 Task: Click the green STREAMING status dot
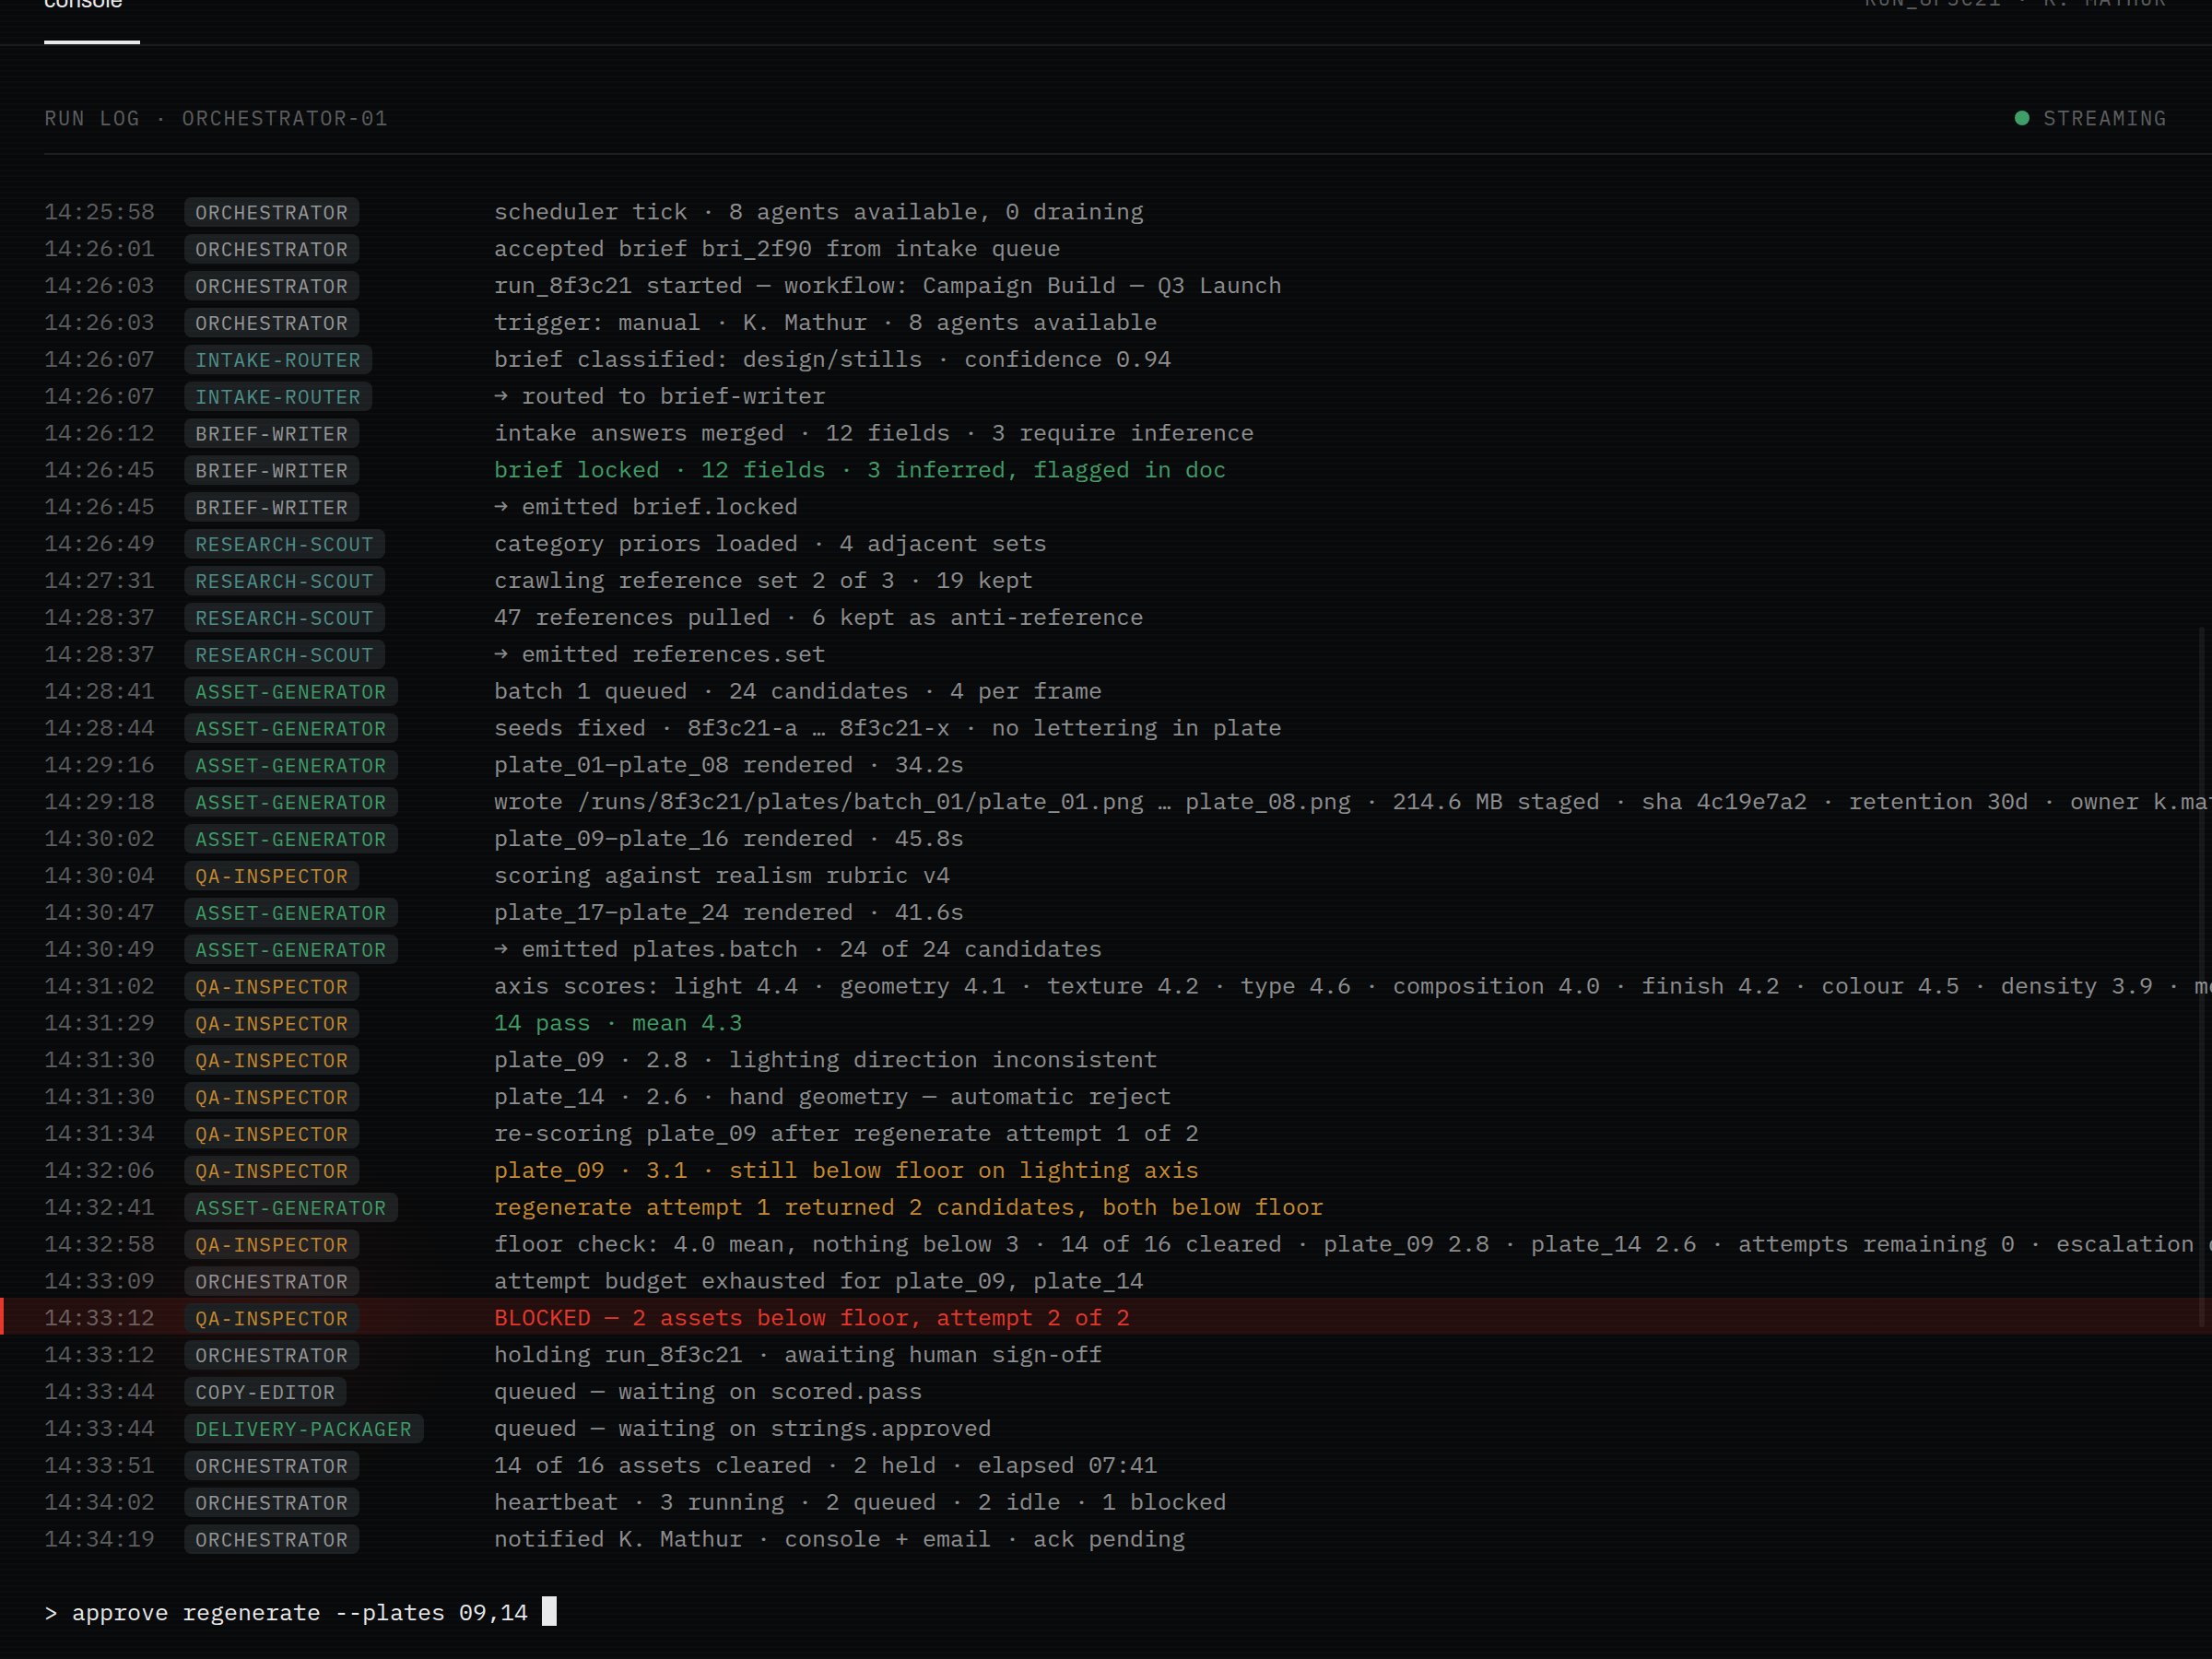[2021, 118]
